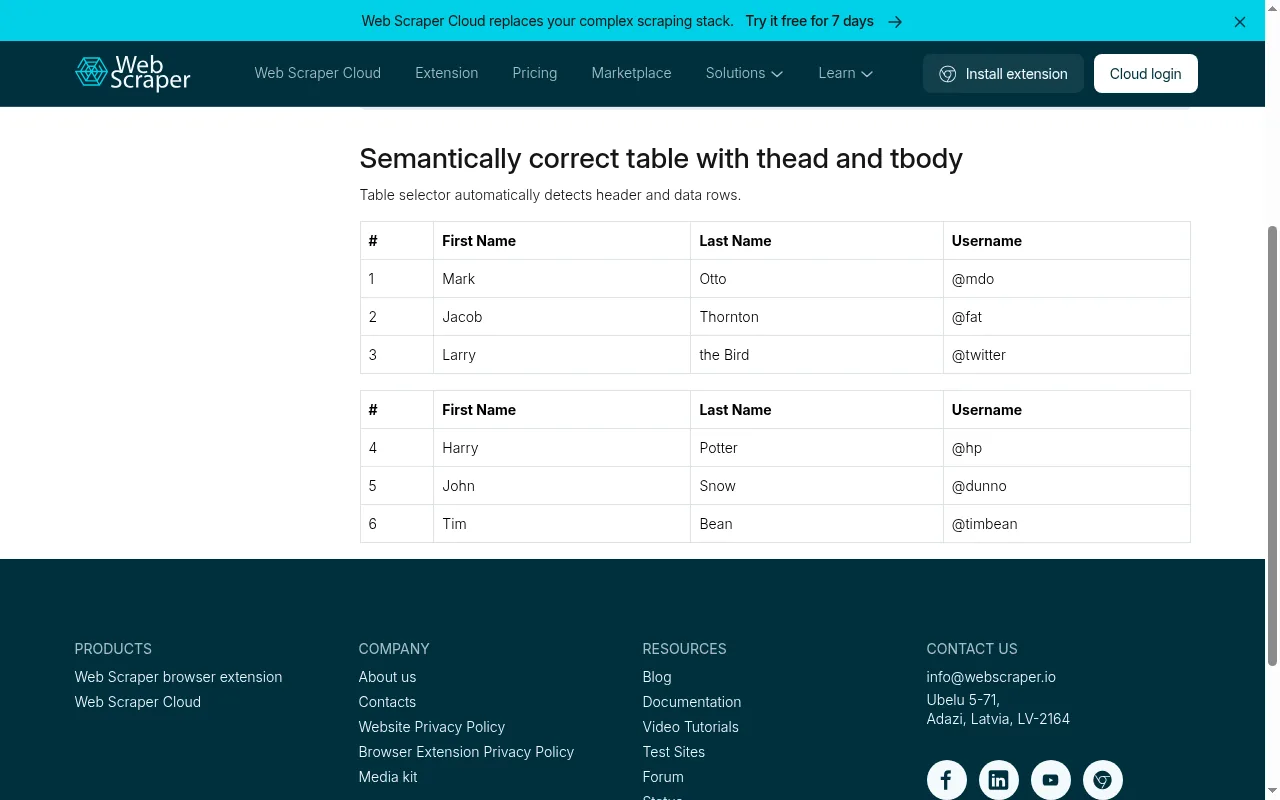Open the Web Scraper Cloud footer link

coord(137,702)
